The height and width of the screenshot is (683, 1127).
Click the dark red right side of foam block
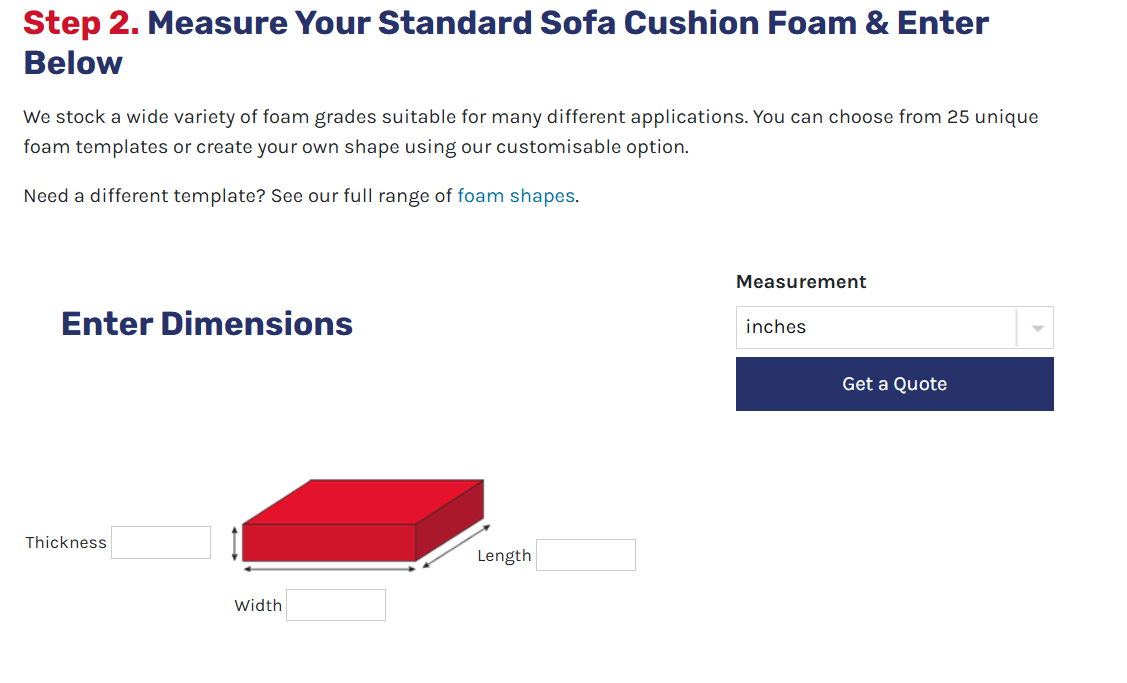(x=450, y=521)
